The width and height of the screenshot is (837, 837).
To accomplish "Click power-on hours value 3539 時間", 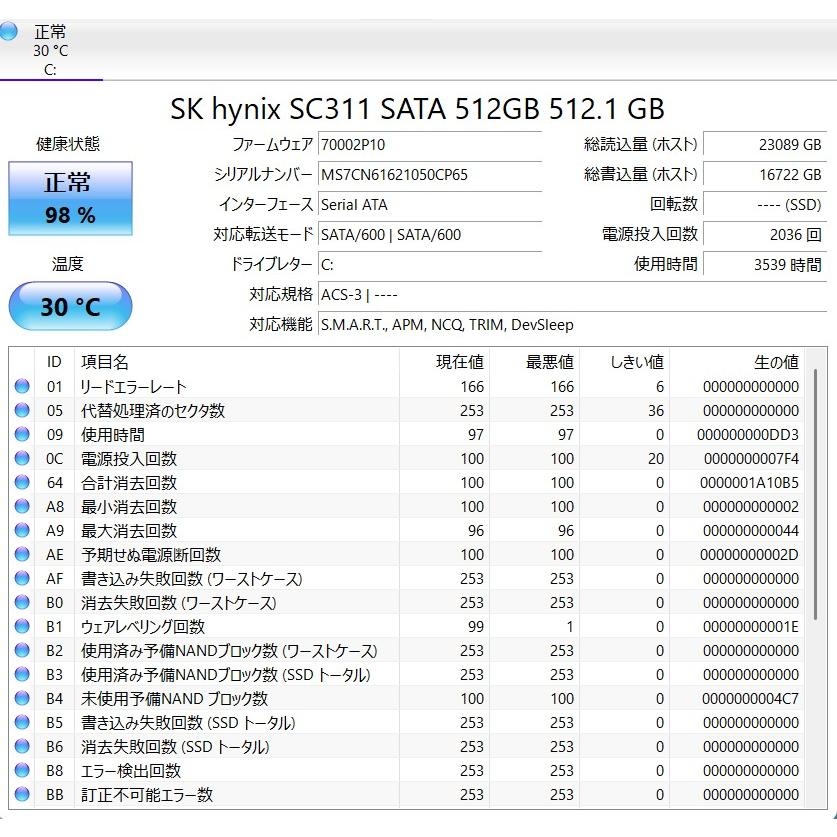I will 765,264.
